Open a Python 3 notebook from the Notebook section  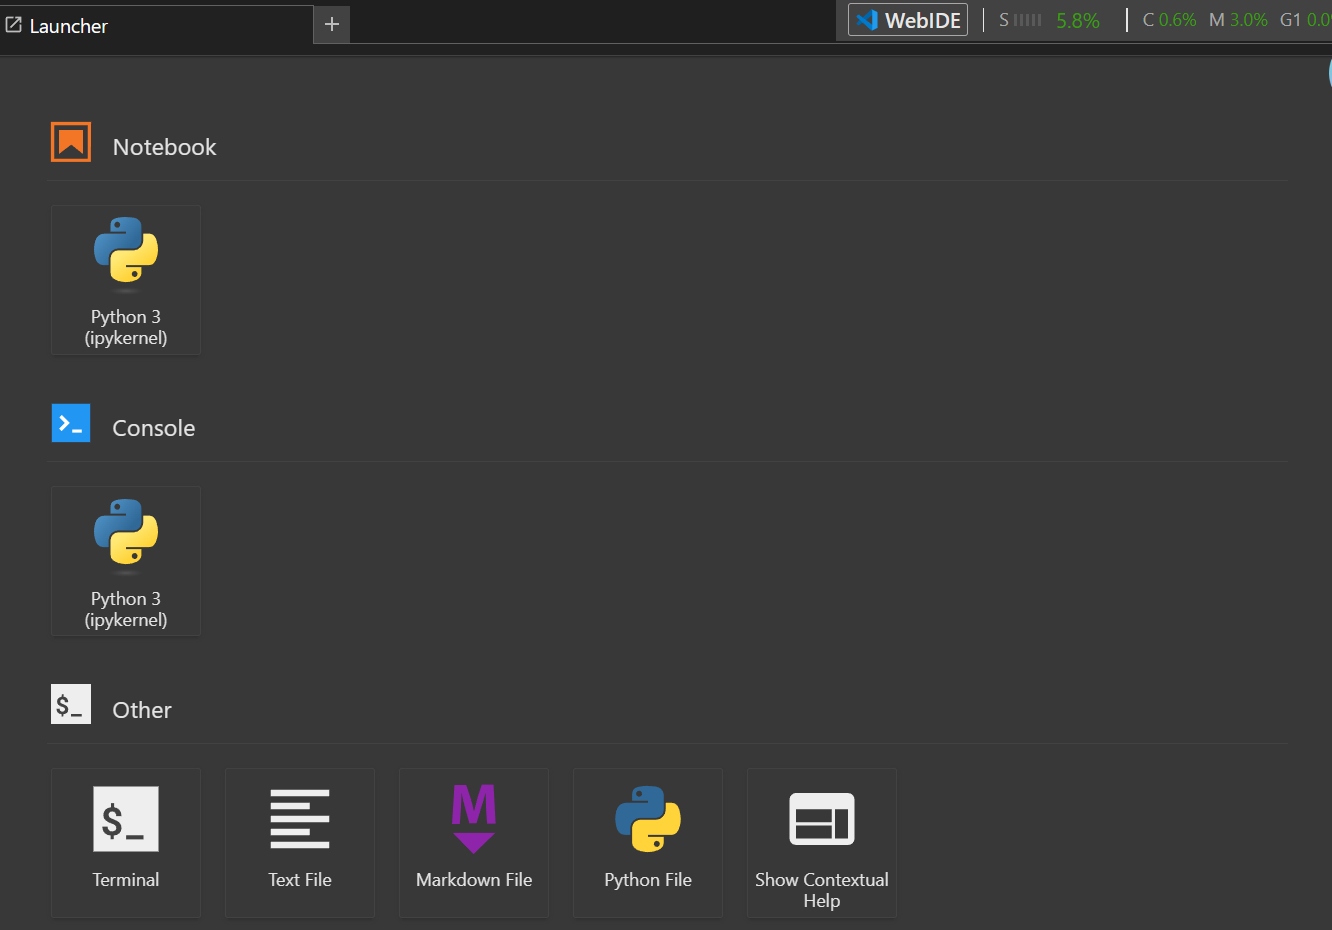tap(126, 280)
